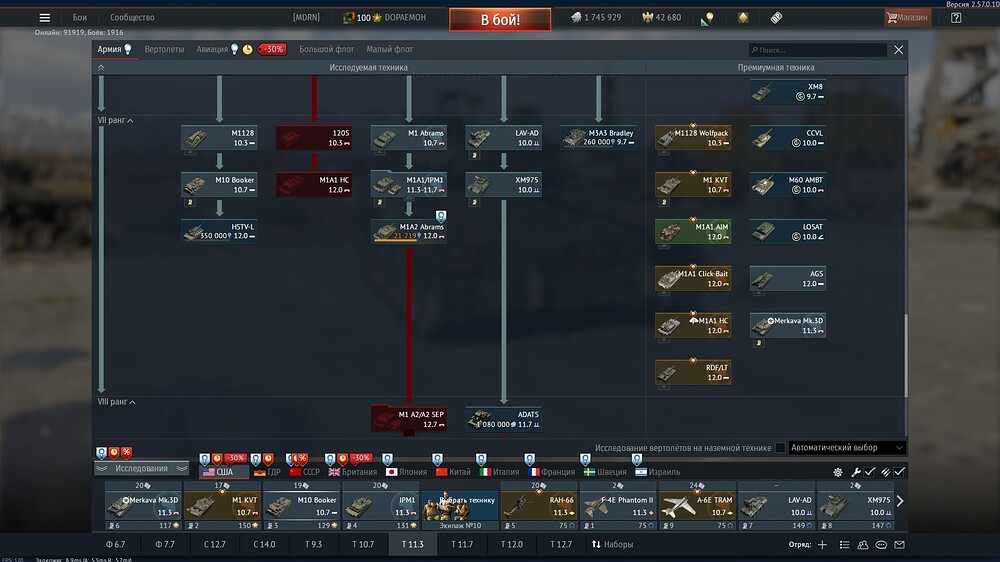This screenshot has height=562, width=1000.
Task: Open the Бои menu
Action: pos(80,18)
